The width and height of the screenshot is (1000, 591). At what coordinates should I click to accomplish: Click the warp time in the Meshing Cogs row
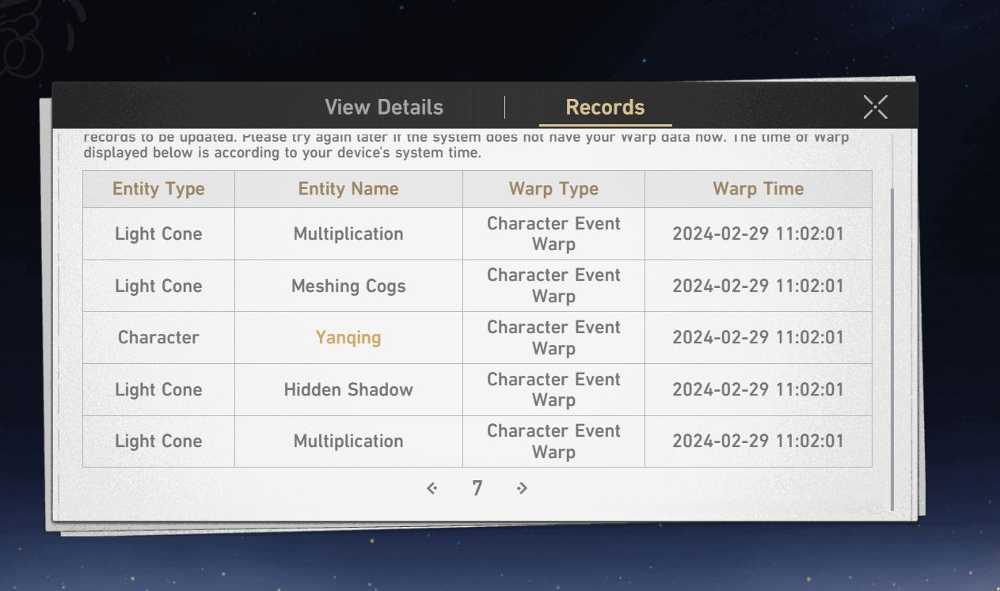point(758,286)
